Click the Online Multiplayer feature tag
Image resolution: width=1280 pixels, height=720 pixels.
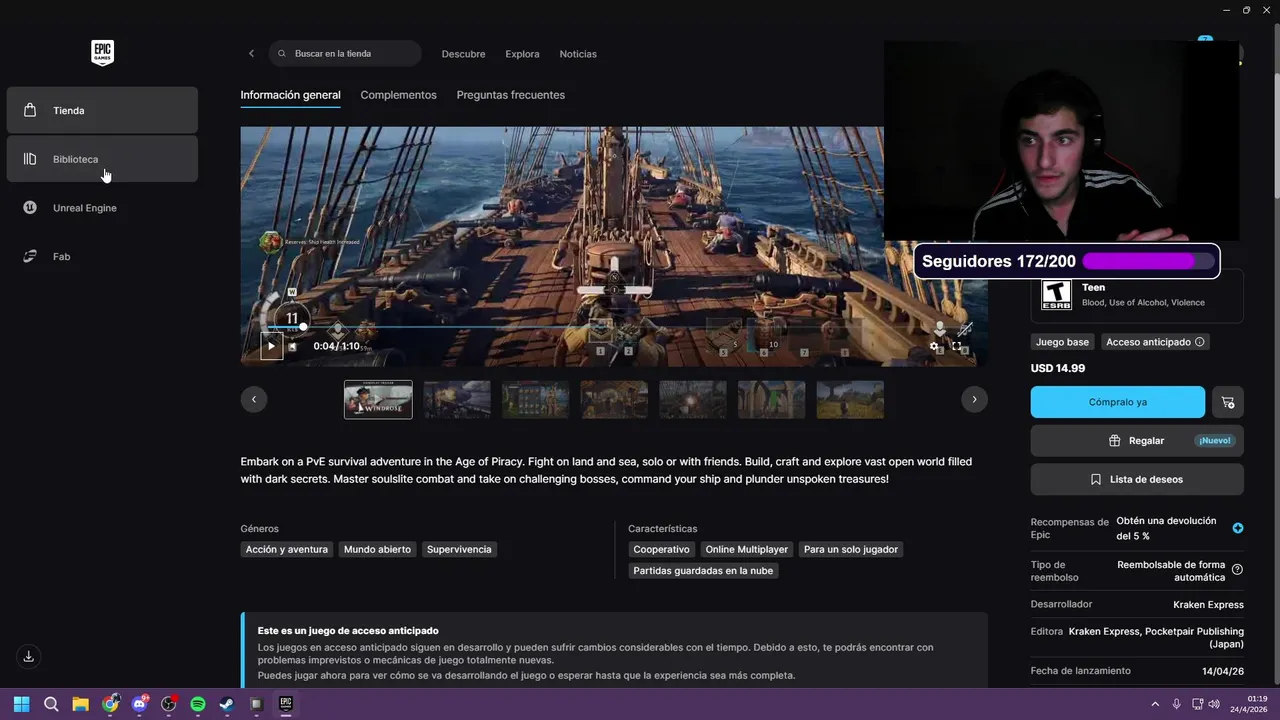[747, 549]
